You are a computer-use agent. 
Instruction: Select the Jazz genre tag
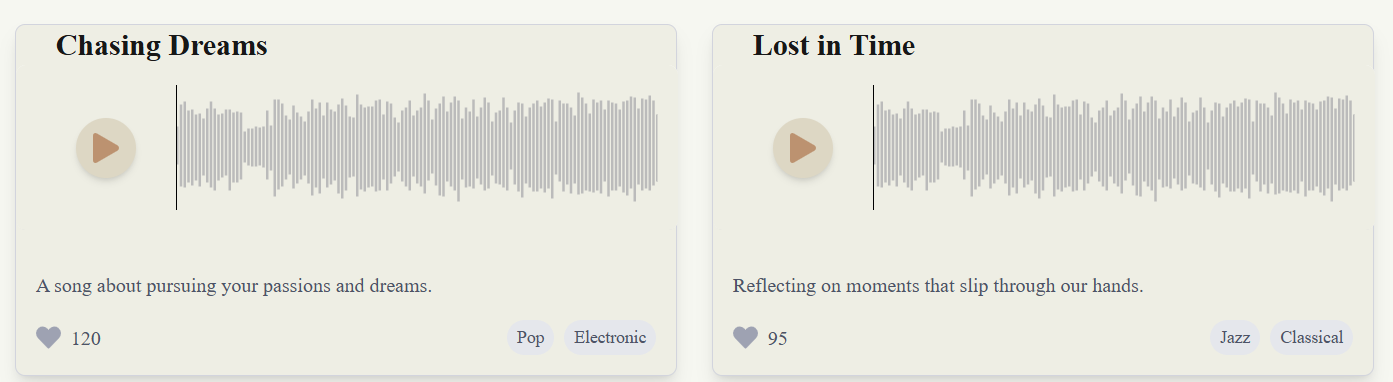point(1235,338)
